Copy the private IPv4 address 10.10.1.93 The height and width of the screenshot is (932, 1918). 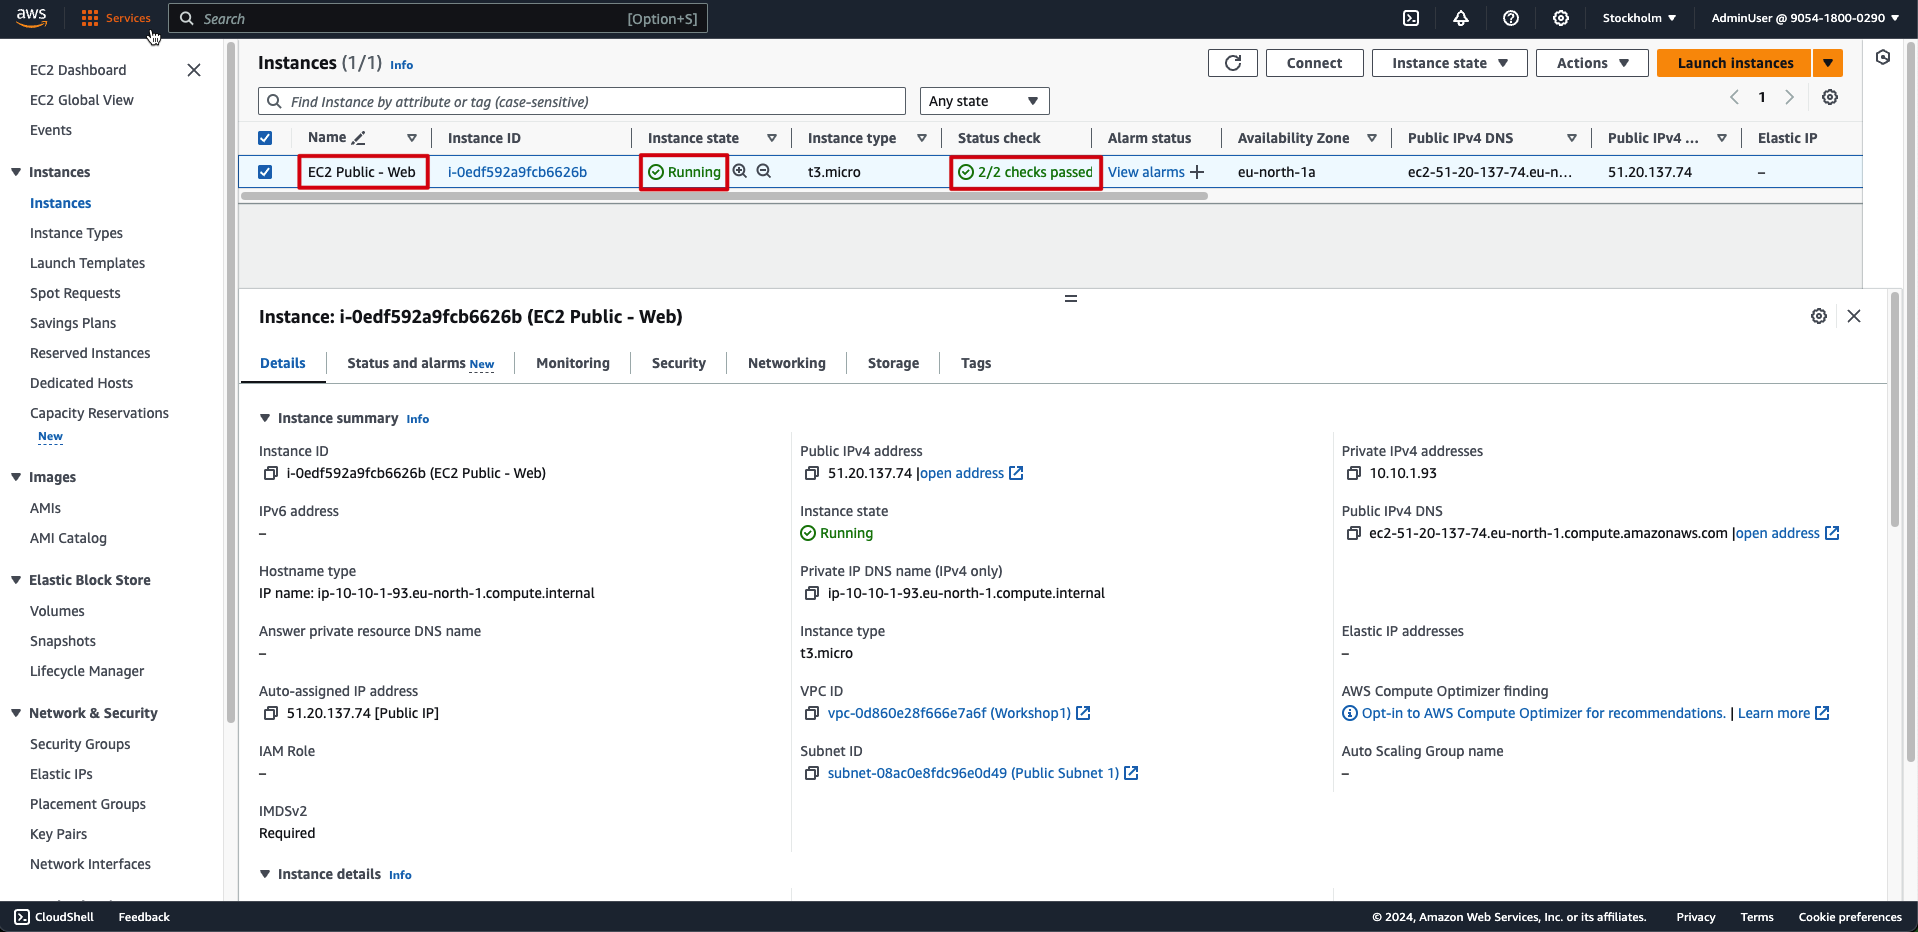pyautogui.click(x=1353, y=473)
